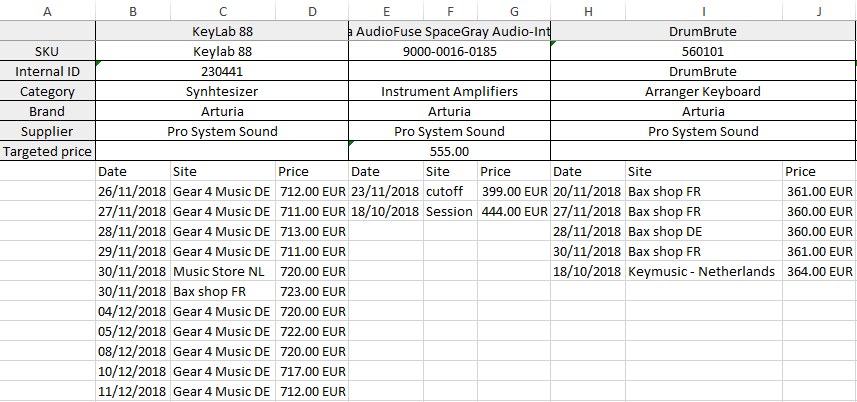Viewport: 857px width, 402px height.
Task: Click the Brand row label
Action: pyautogui.click(x=48, y=111)
